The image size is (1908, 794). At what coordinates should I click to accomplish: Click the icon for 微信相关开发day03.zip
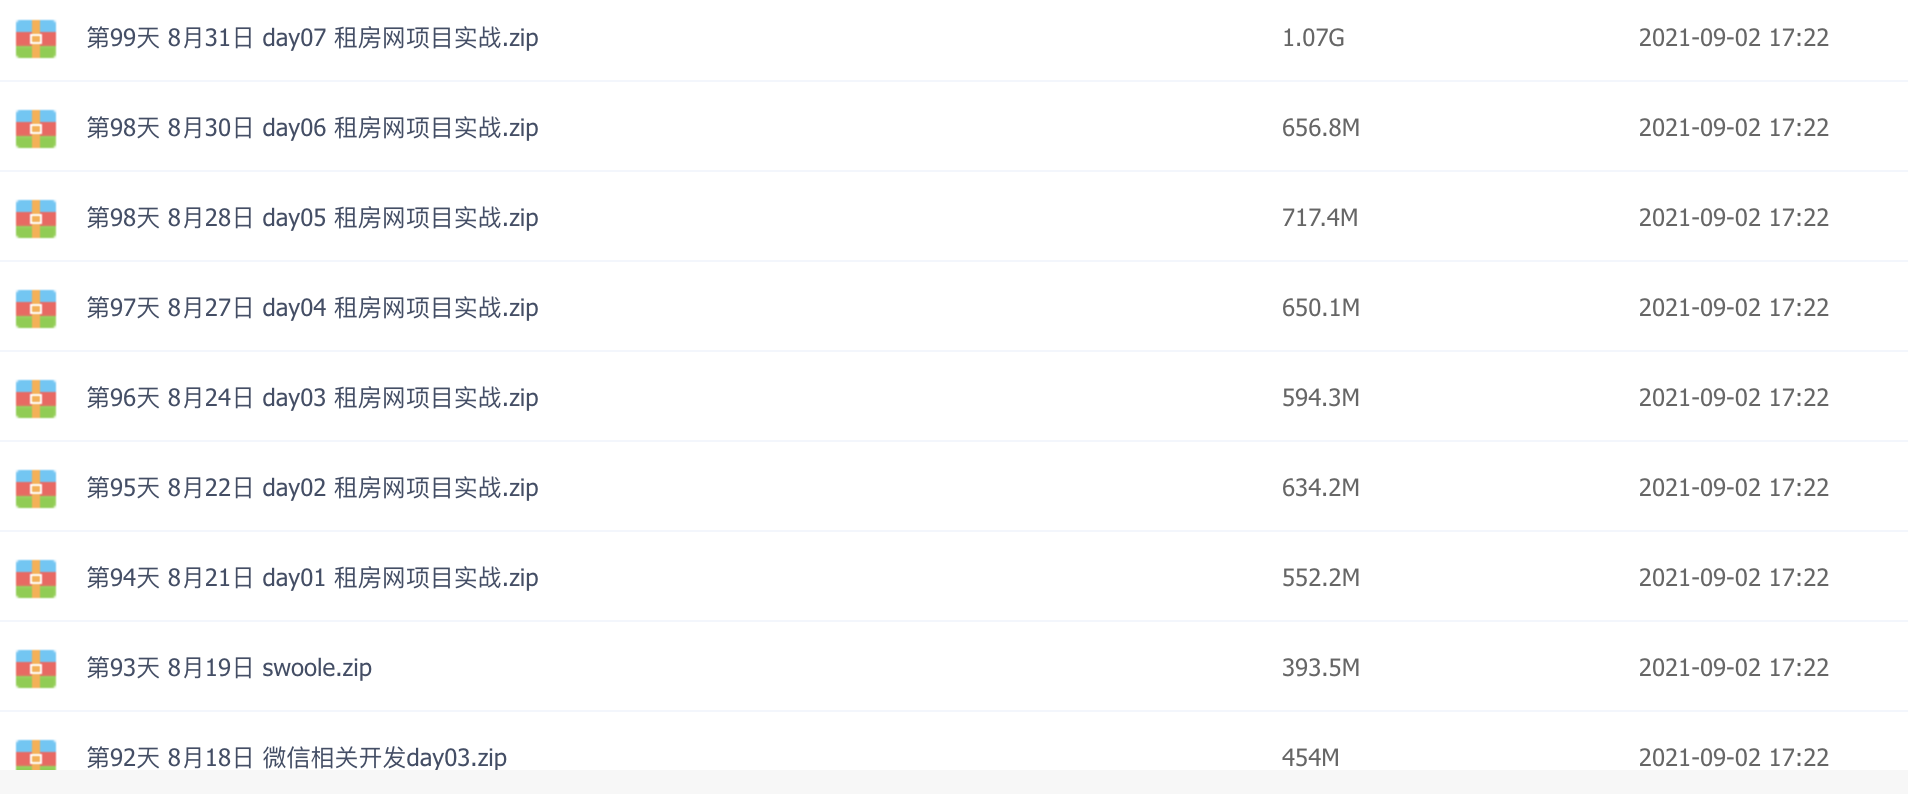pos(36,754)
